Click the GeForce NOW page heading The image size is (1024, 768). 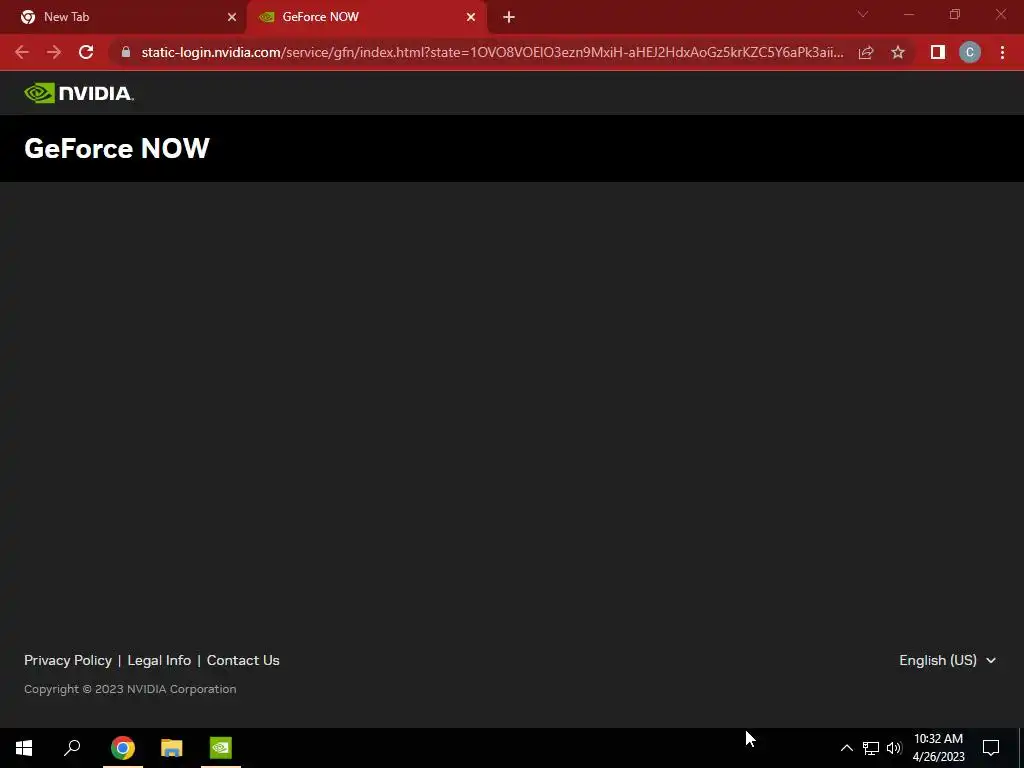(x=117, y=148)
